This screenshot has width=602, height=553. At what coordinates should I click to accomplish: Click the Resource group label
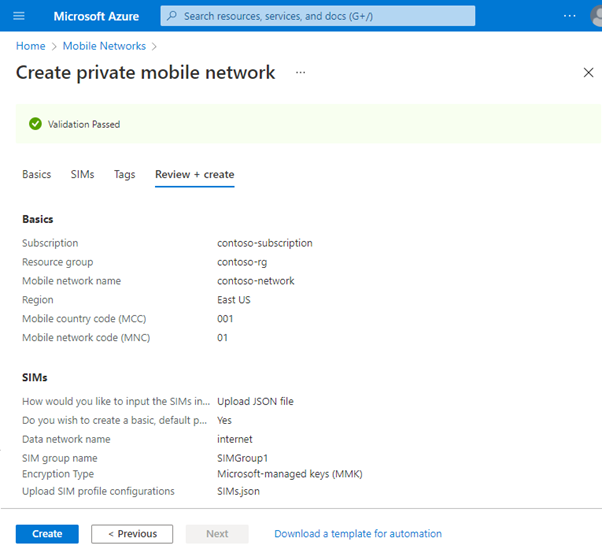[x=58, y=262]
